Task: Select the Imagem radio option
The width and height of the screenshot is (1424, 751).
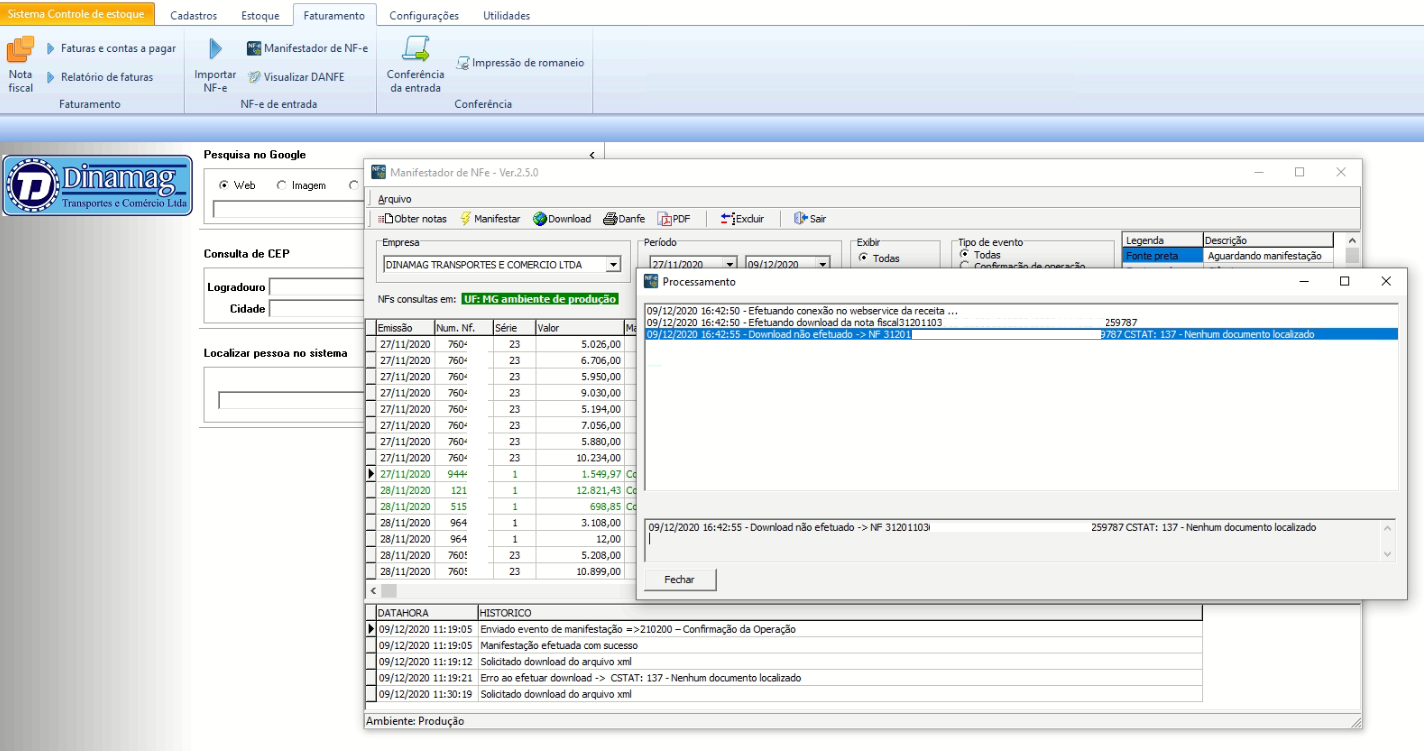Action: (281, 185)
